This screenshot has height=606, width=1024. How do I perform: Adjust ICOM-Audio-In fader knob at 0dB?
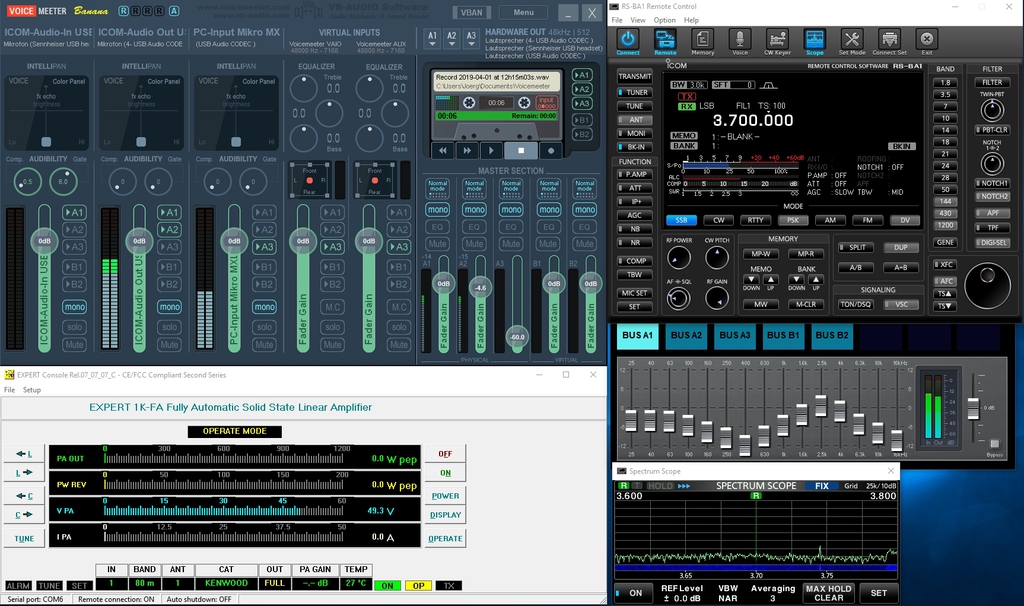click(44, 241)
